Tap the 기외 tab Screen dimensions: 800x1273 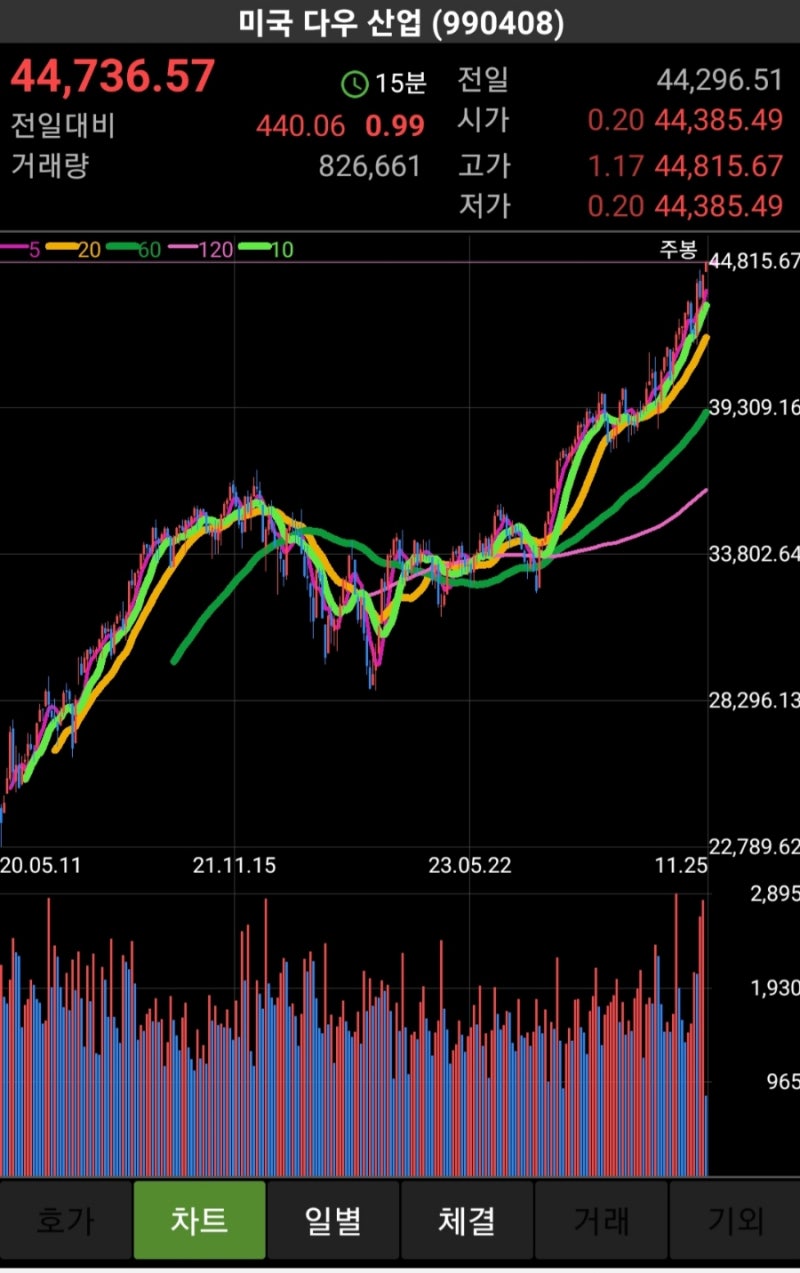[x=735, y=1220]
